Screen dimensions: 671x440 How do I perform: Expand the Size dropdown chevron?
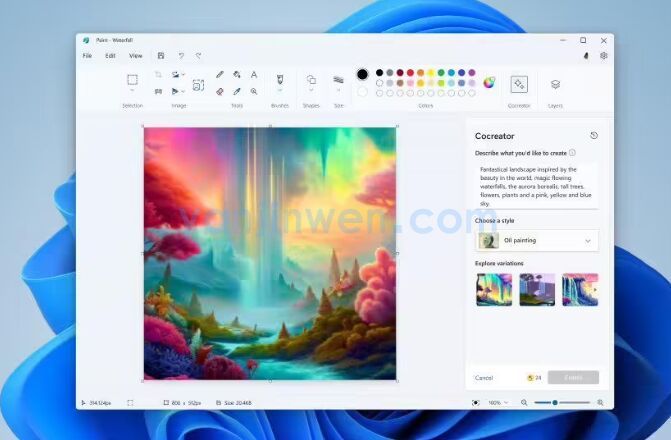(338, 91)
